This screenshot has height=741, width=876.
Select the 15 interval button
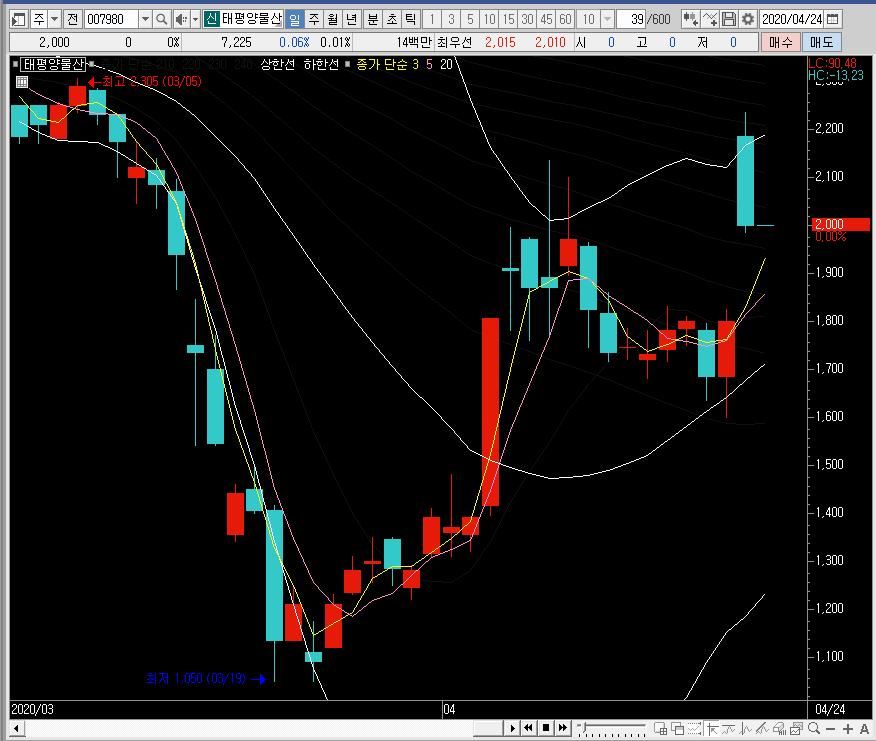tap(508, 20)
